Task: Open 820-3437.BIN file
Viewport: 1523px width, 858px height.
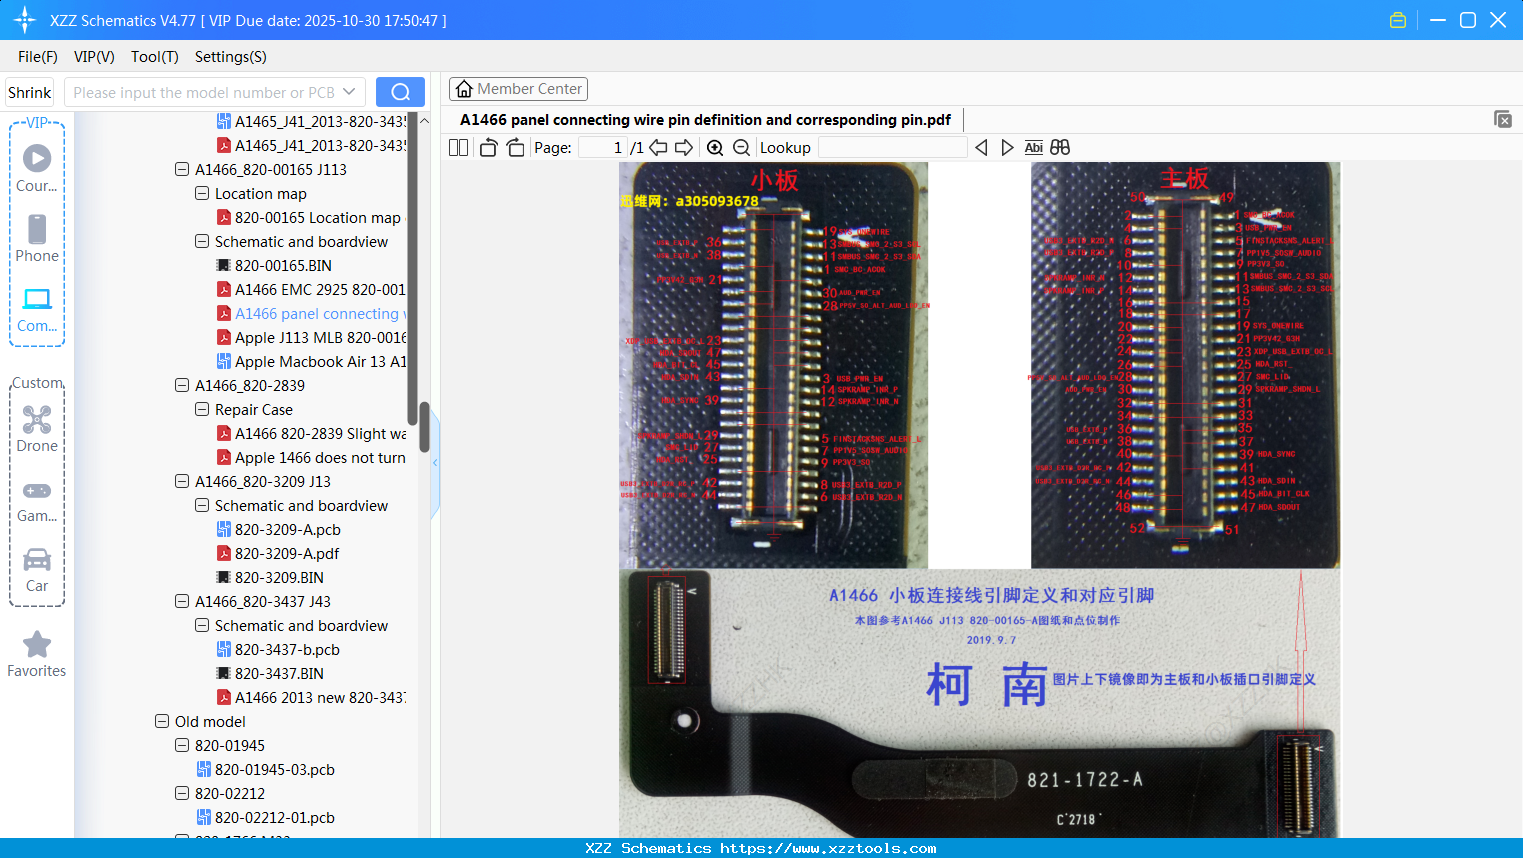Action: click(270, 674)
